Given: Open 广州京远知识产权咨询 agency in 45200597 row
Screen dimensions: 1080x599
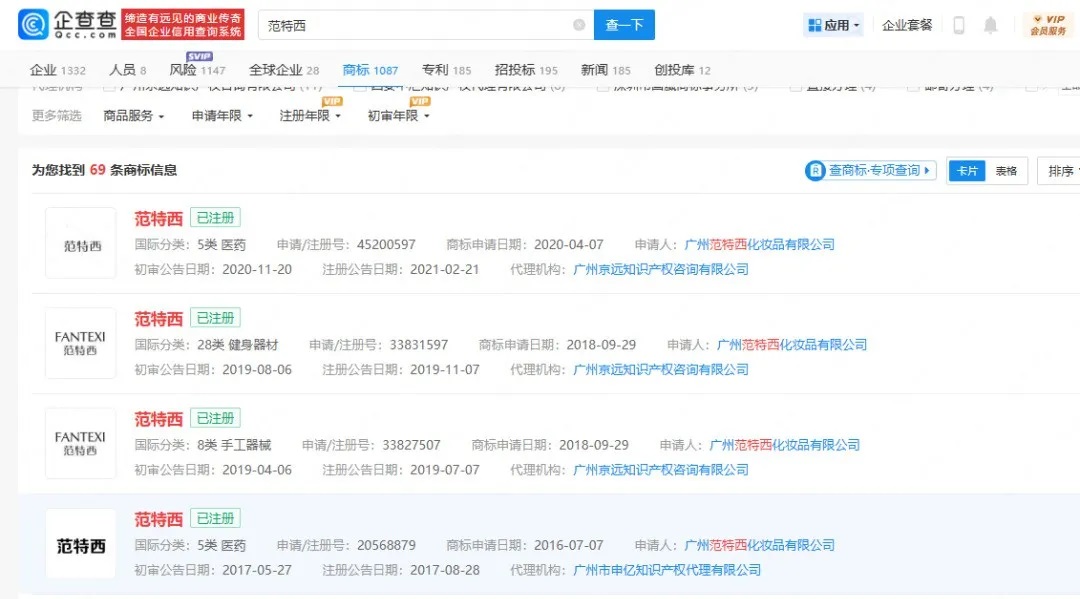Looking at the screenshot, I should click(661, 269).
